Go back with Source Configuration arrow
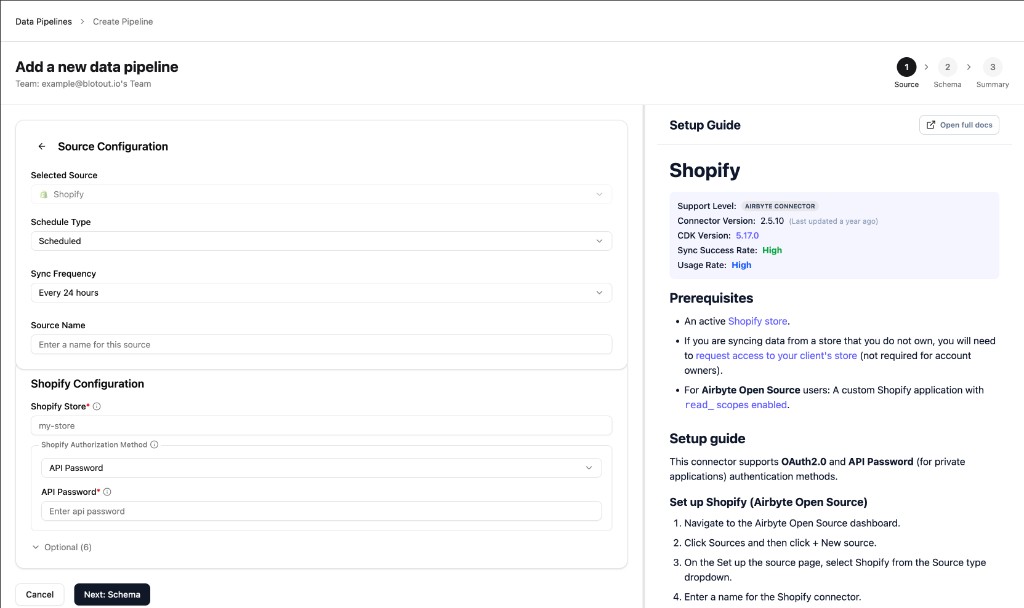 point(42,146)
